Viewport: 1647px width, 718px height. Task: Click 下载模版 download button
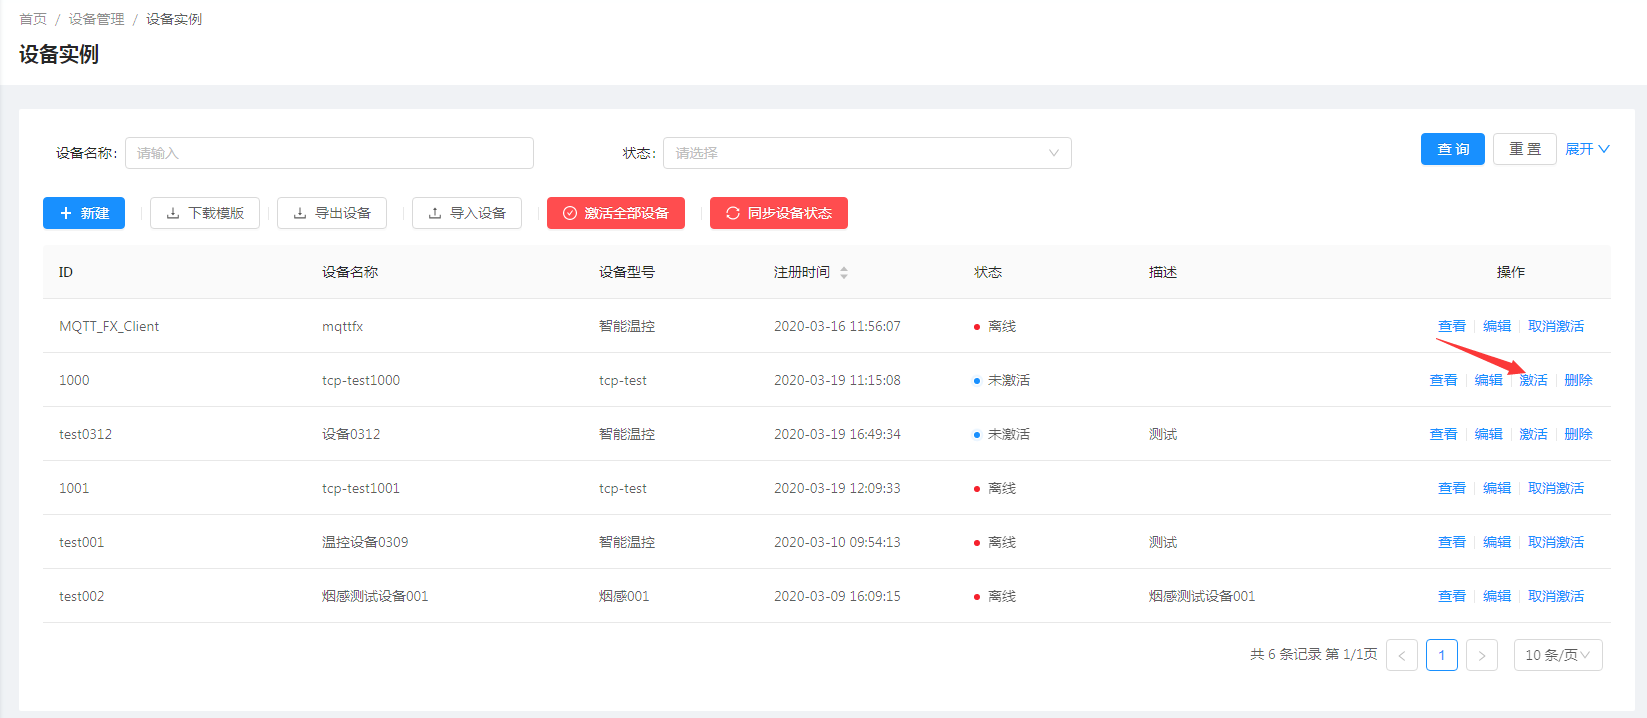205,213
